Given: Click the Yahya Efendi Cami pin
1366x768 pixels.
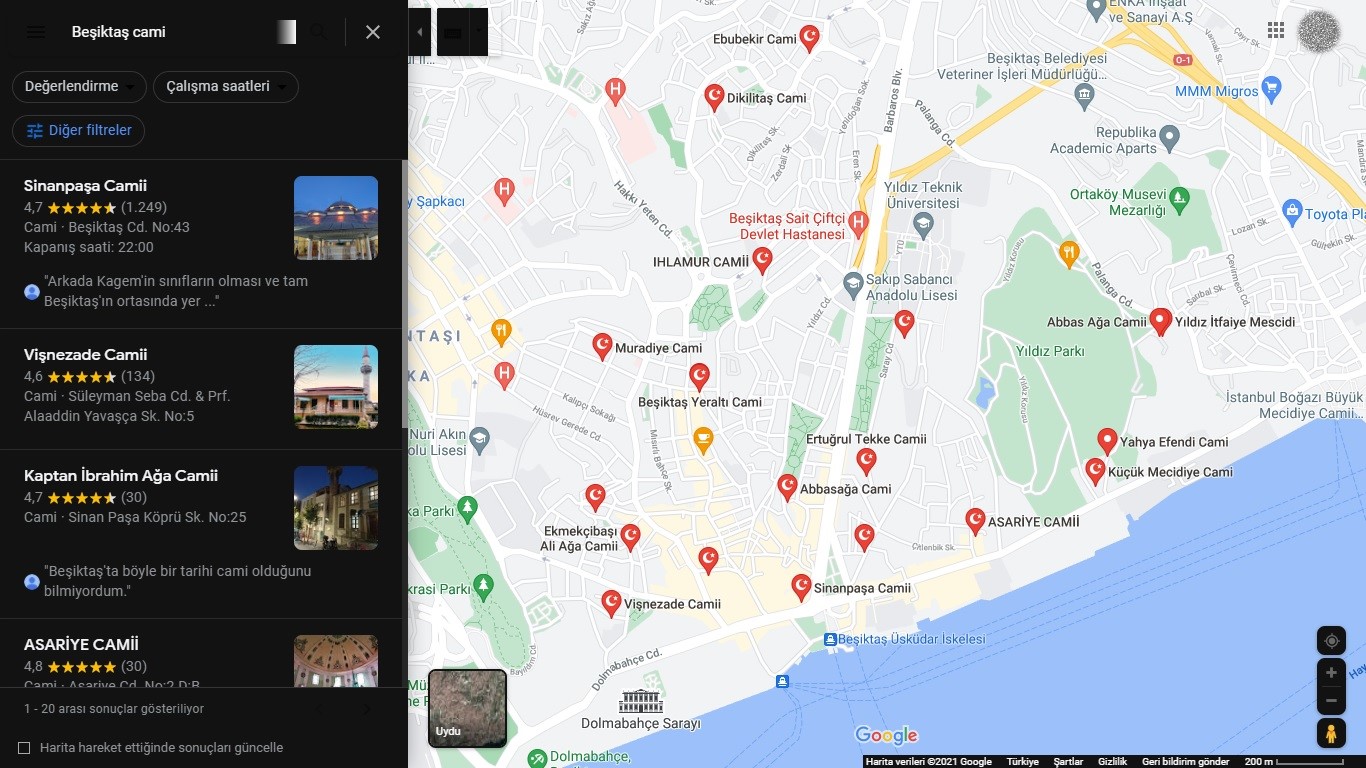Looking at the screenshot, I should point(1107,441).
